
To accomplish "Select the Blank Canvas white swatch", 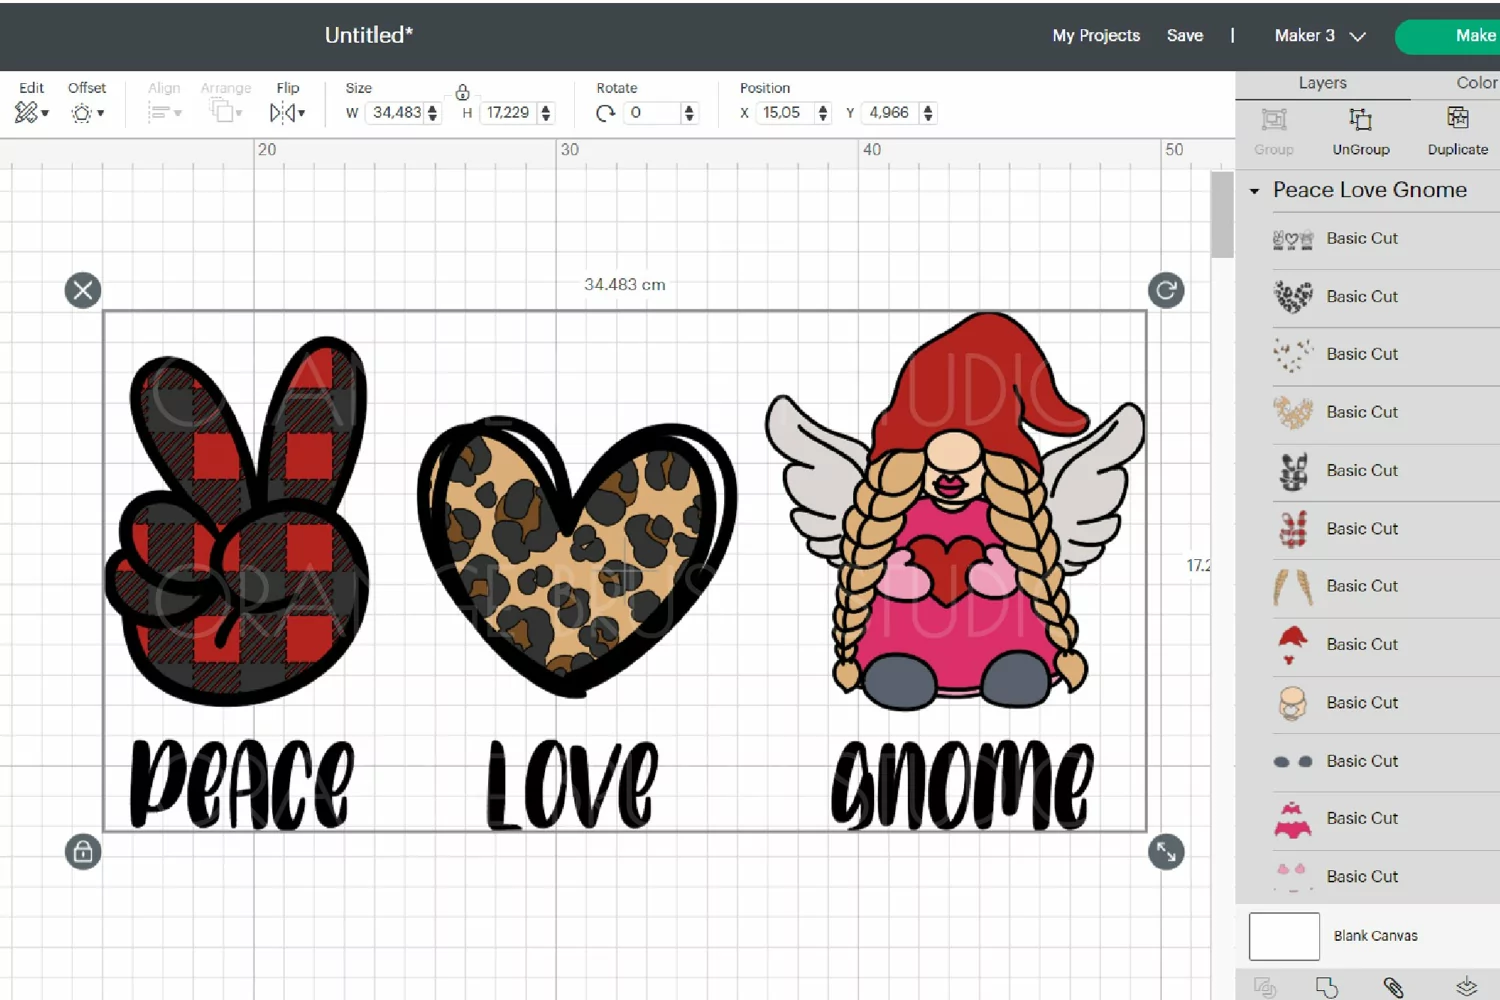I will [x=1284, y=936].
